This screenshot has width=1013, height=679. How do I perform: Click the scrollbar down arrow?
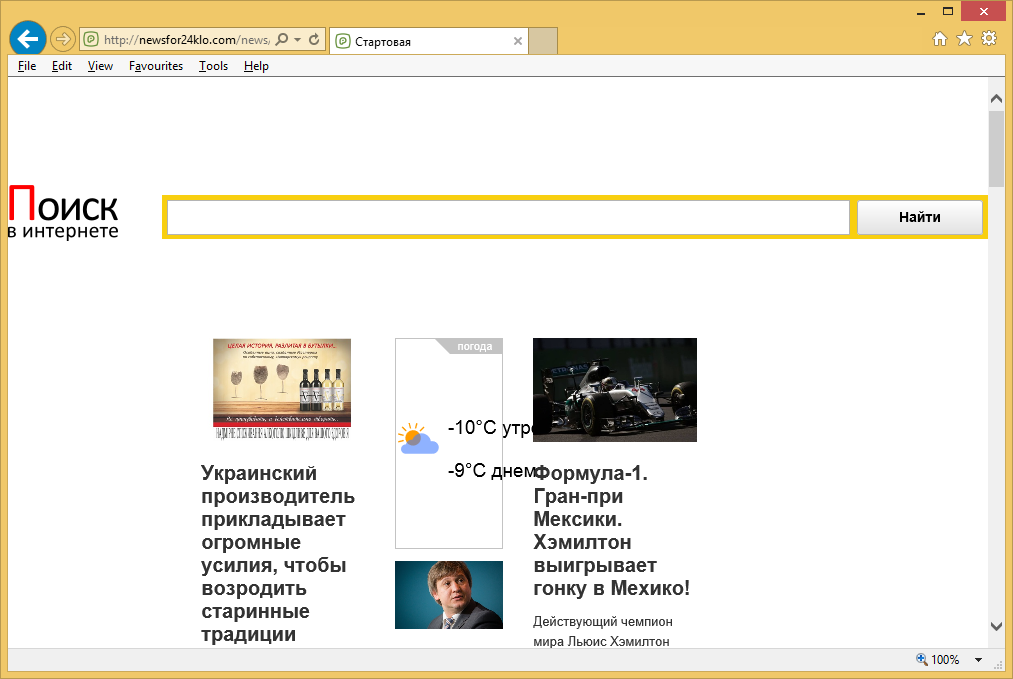(x=996, y=626)
